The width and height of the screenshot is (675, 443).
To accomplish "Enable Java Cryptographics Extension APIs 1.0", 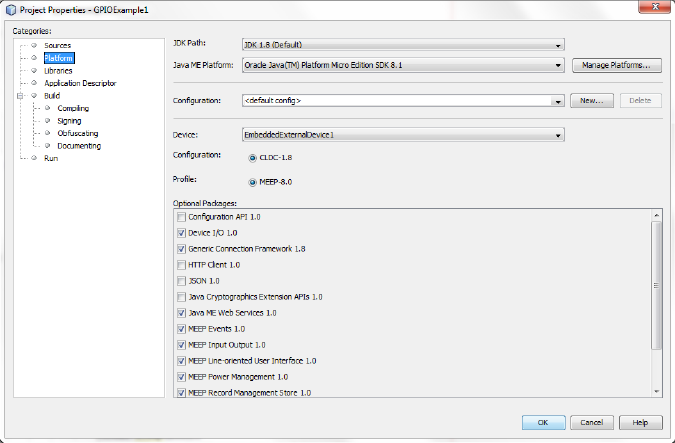I will pos(181,297).
